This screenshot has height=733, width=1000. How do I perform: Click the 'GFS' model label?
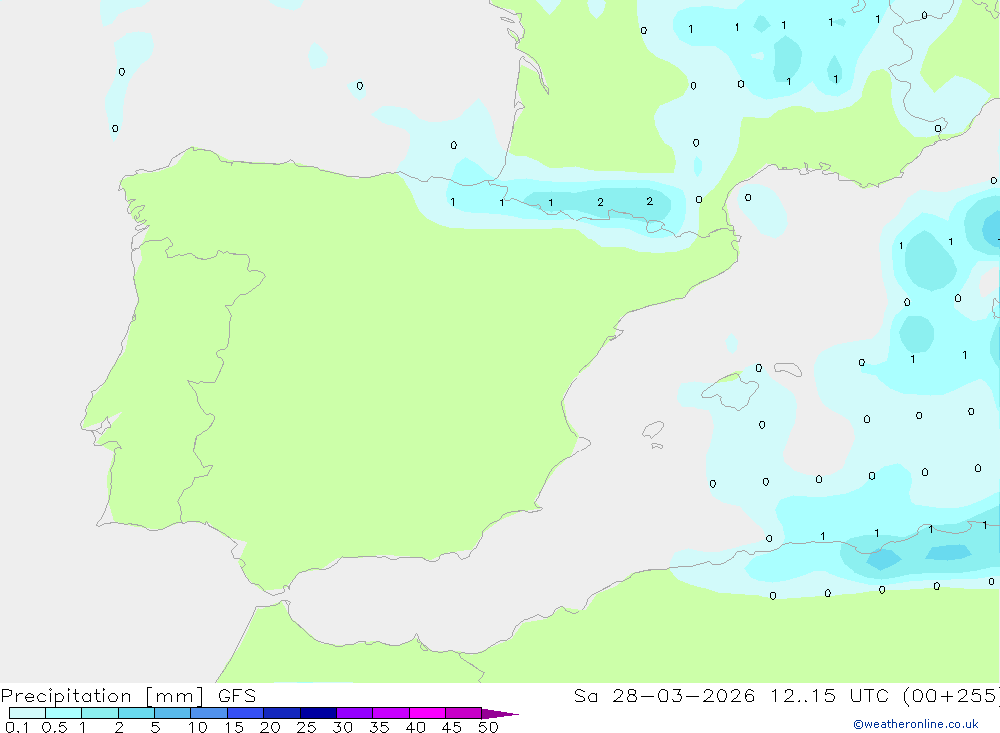point(237,696)
